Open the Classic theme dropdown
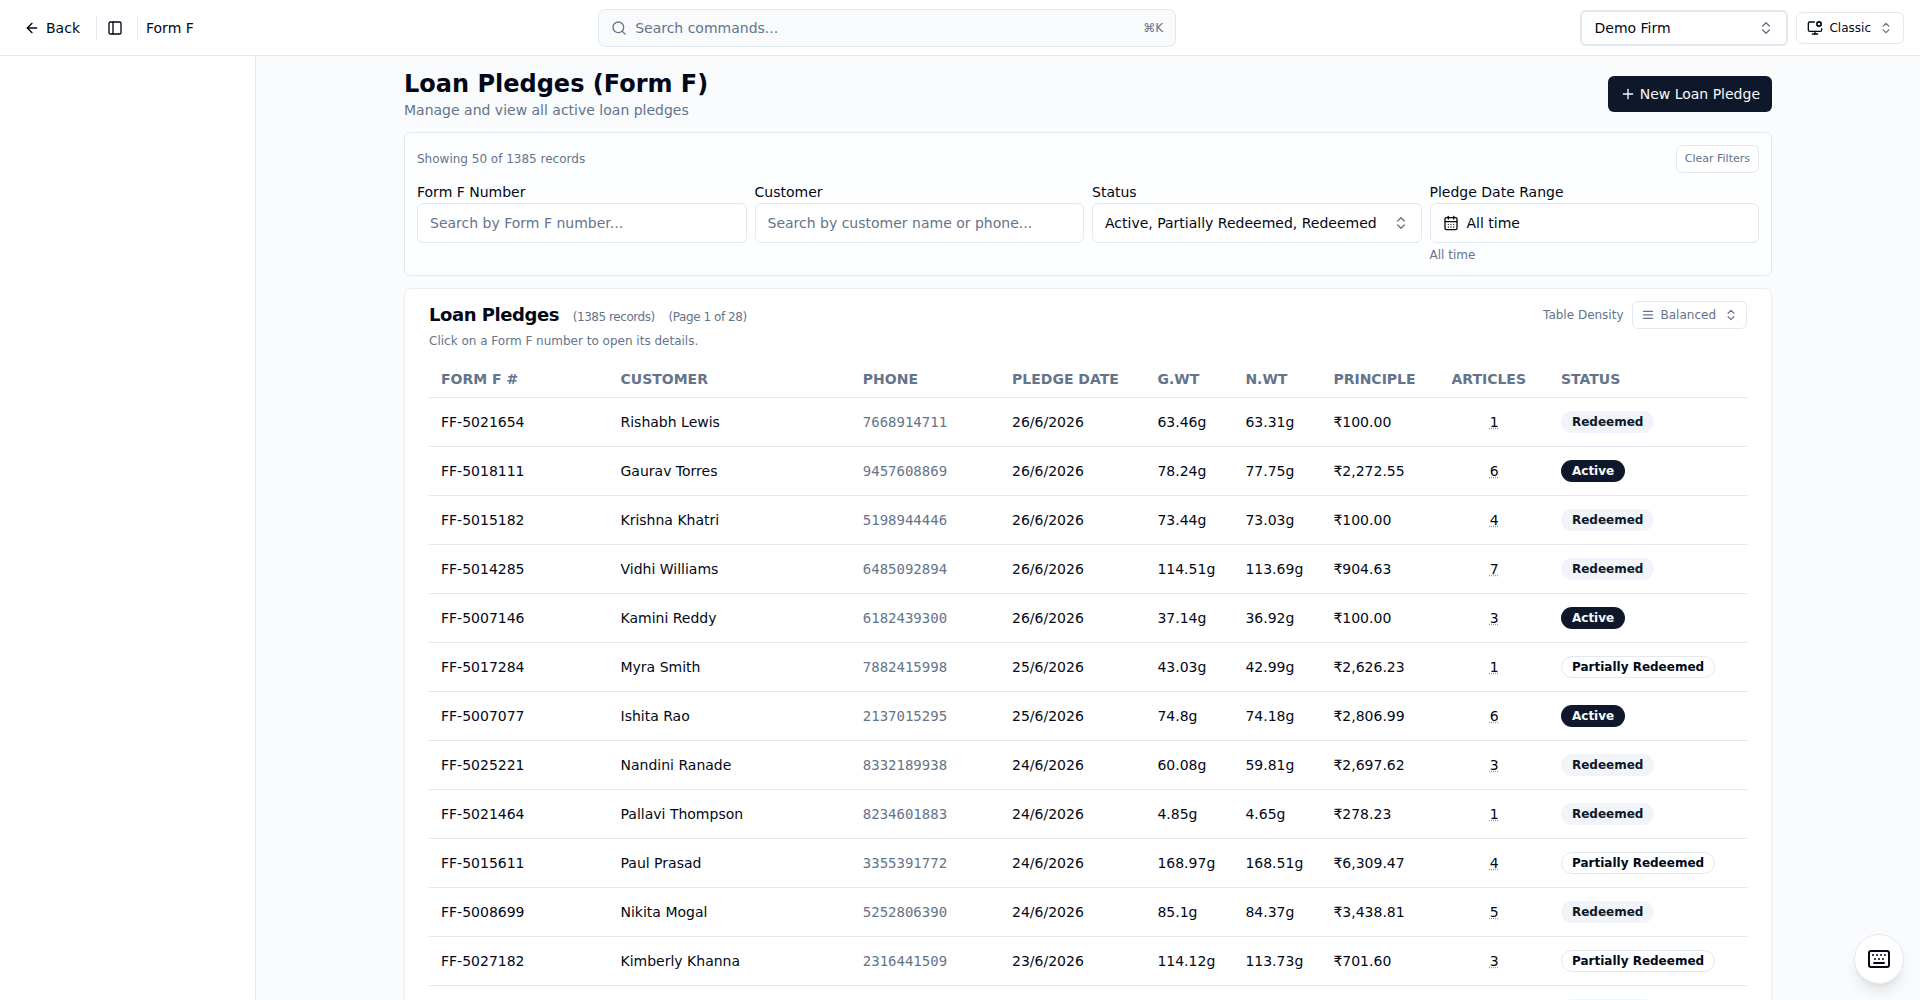The image size is (1920, 1000). tap(1849, 28)
